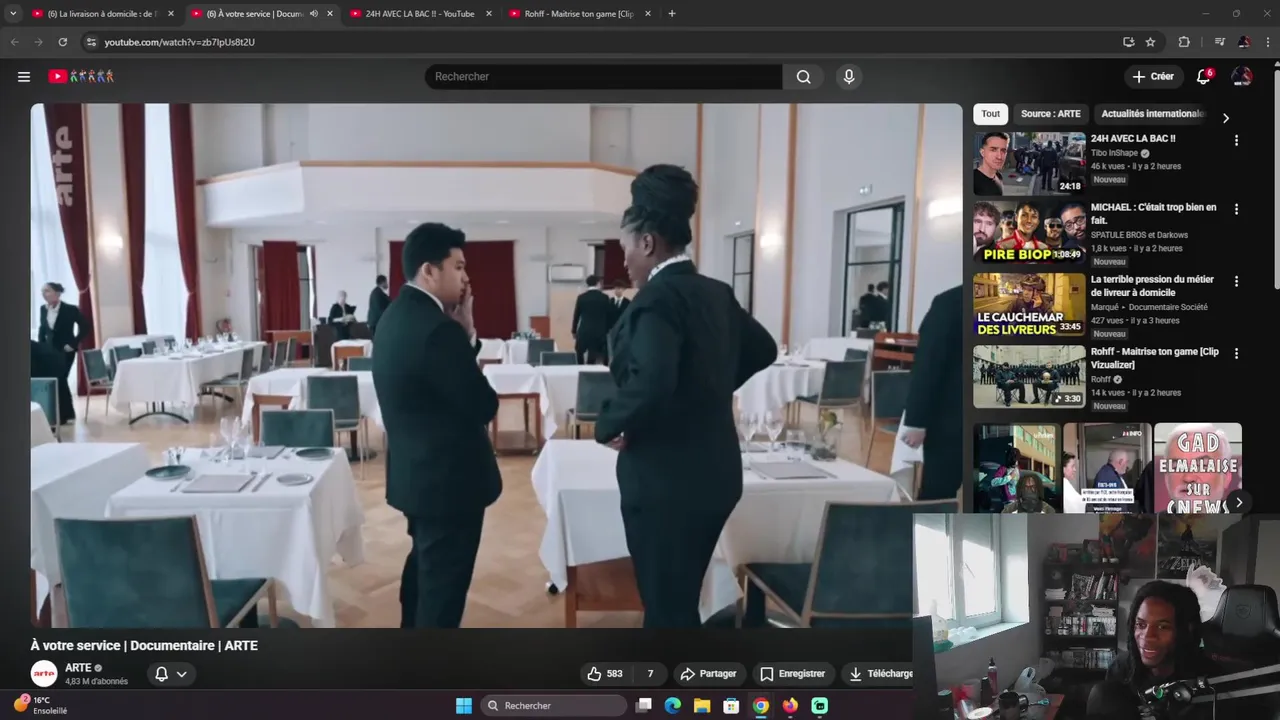Open Chrome media controls icon
This screenshot has width=1280, height=720.
(x=1219, y=42)
